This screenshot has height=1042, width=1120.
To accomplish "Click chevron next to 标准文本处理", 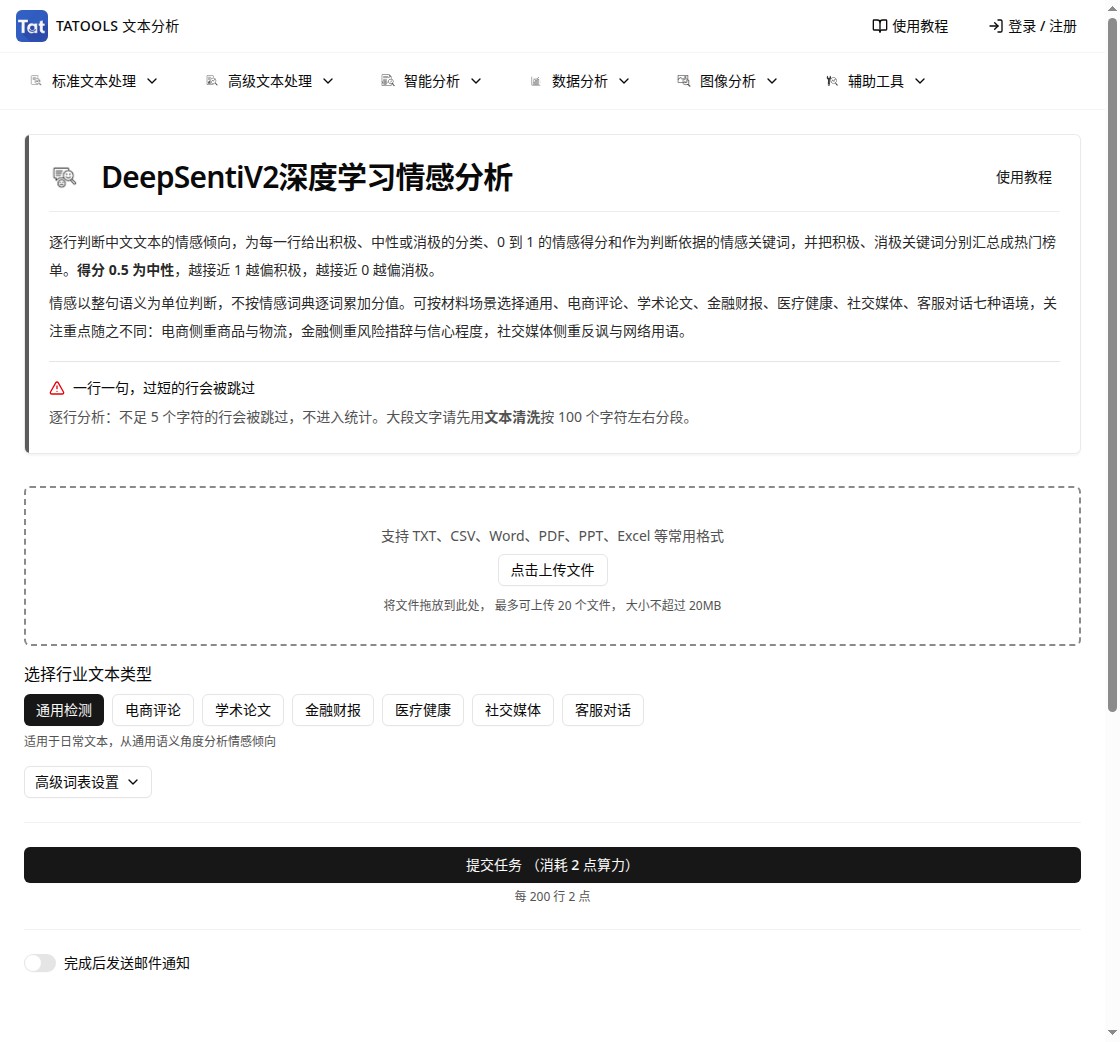I will (x=152, y=81).
